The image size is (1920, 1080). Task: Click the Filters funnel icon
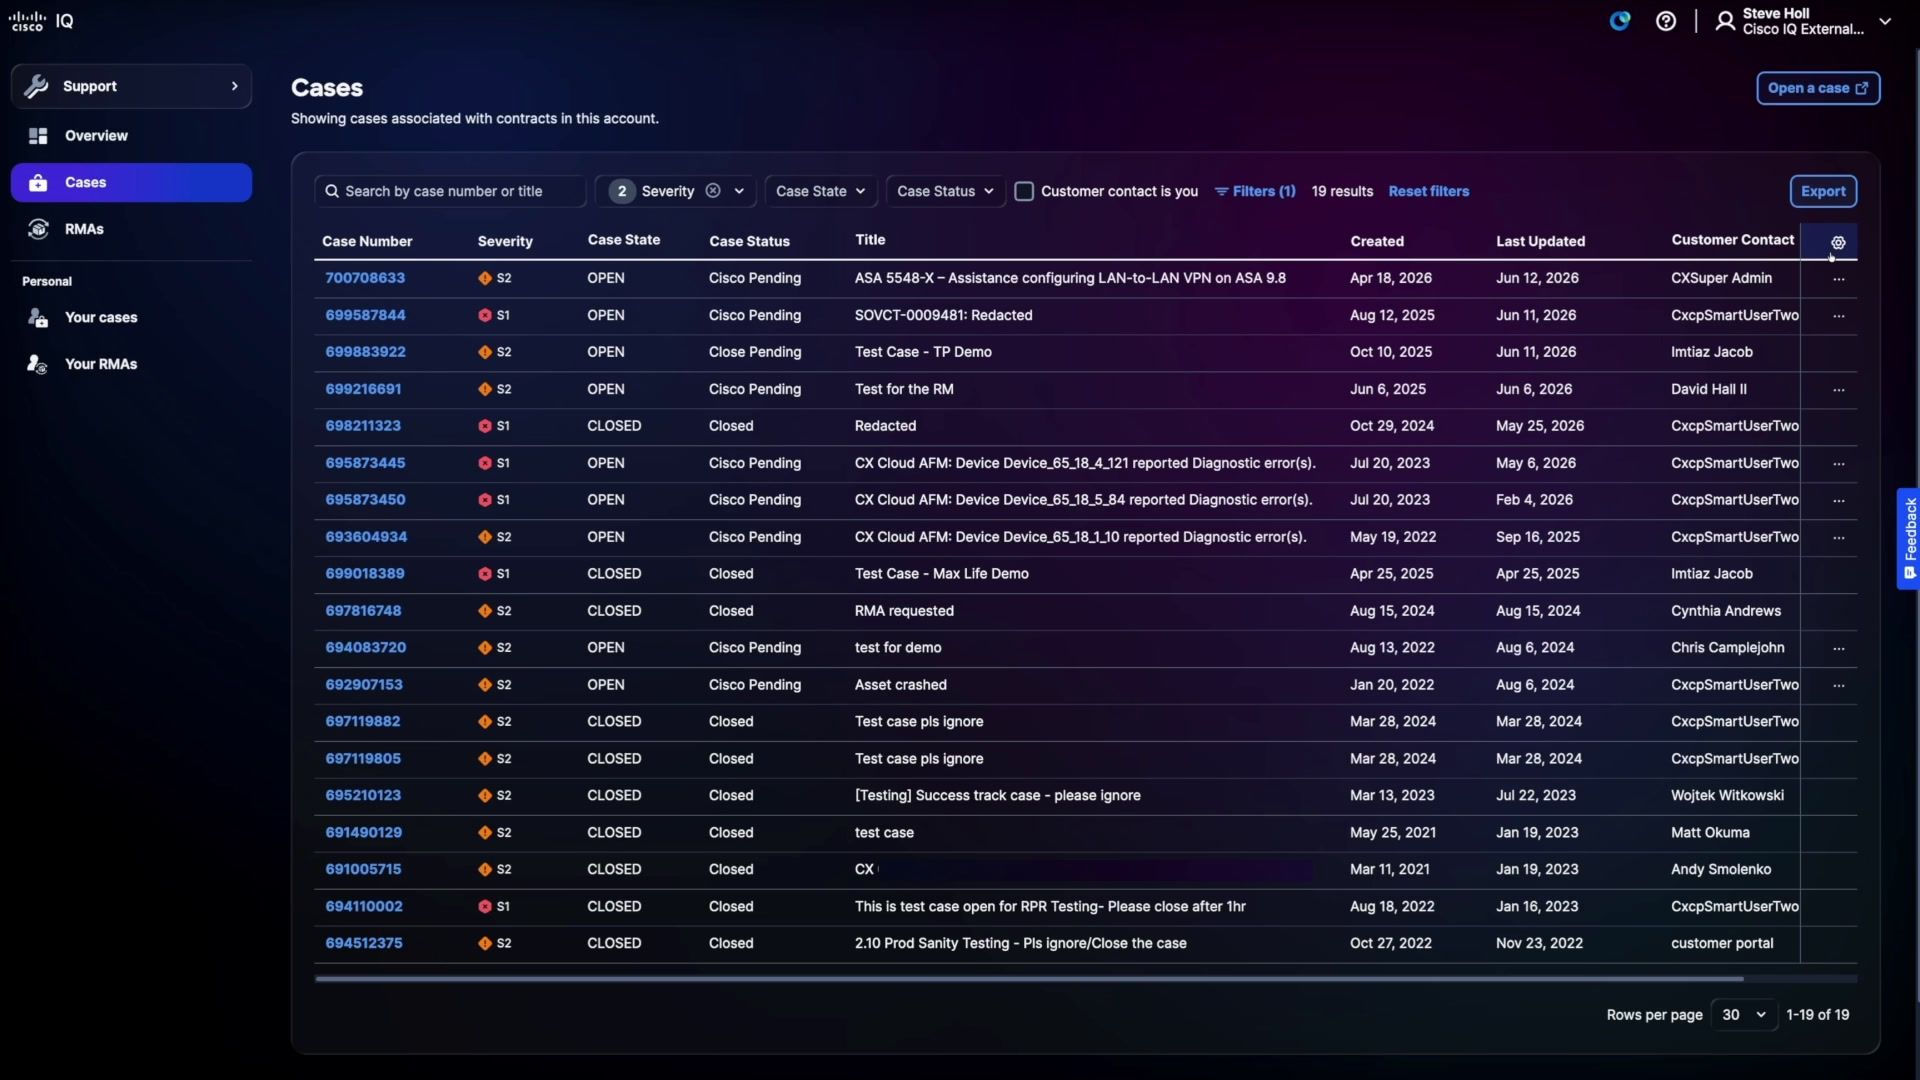1221,191
